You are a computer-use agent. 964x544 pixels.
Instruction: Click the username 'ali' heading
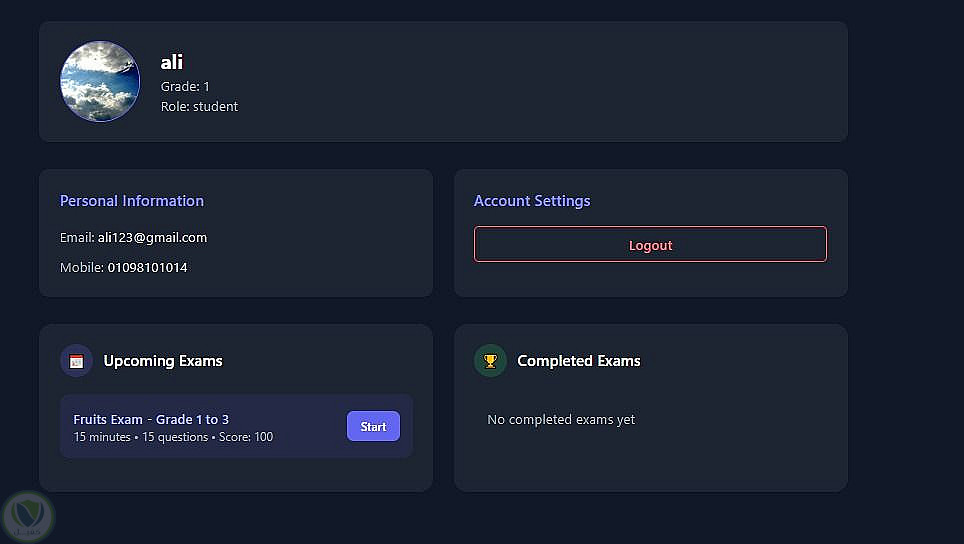[172, 62]
